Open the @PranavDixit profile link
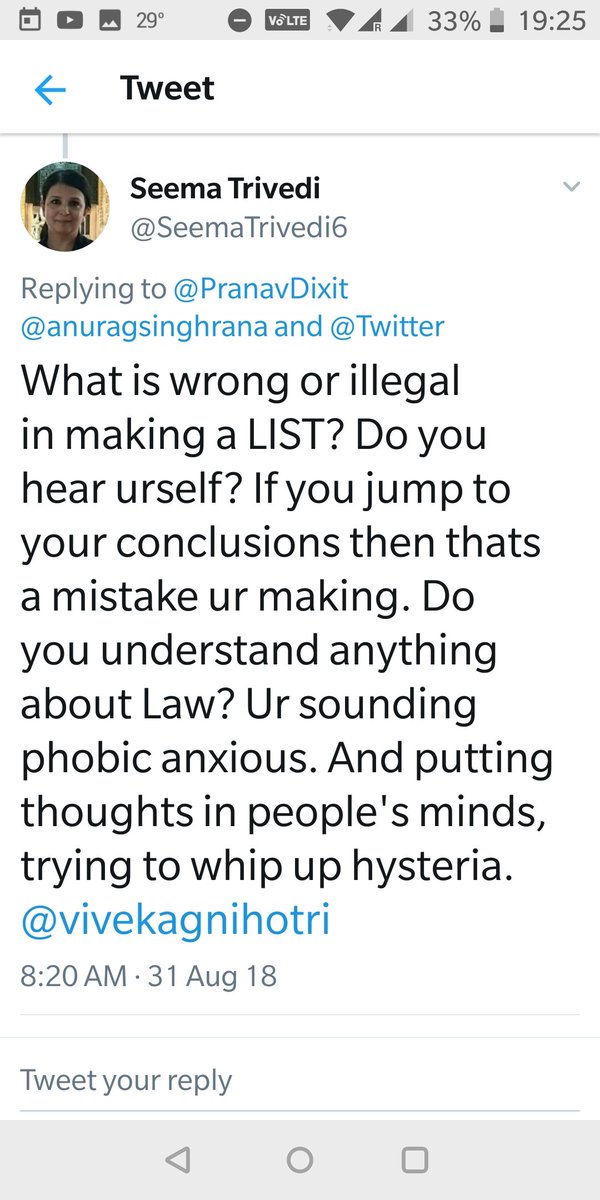 click(262, 289)
